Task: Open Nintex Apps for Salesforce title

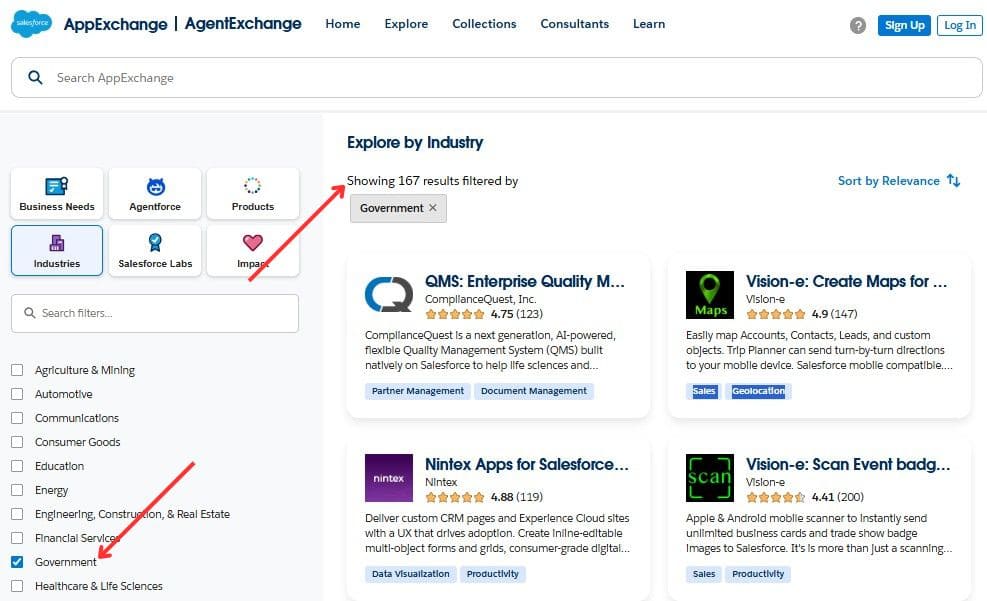Action: [x=526, y=464]
